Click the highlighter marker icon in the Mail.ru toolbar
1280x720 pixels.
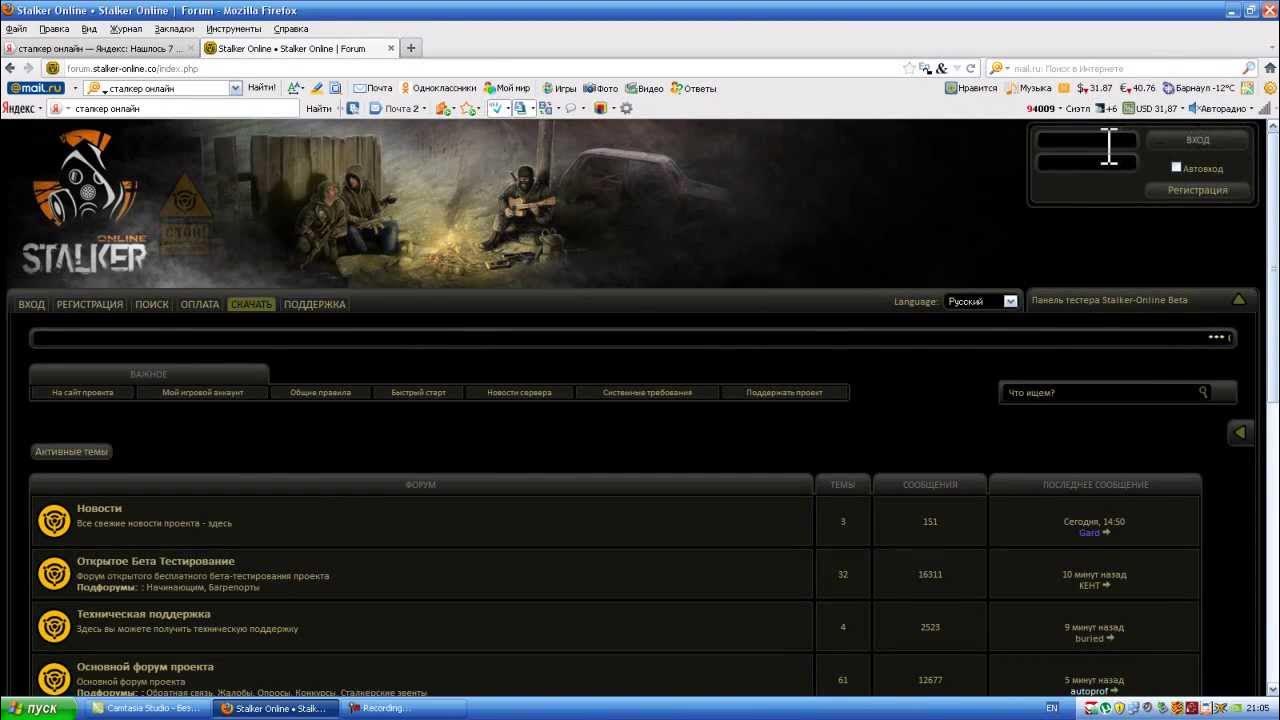[317, 88]
